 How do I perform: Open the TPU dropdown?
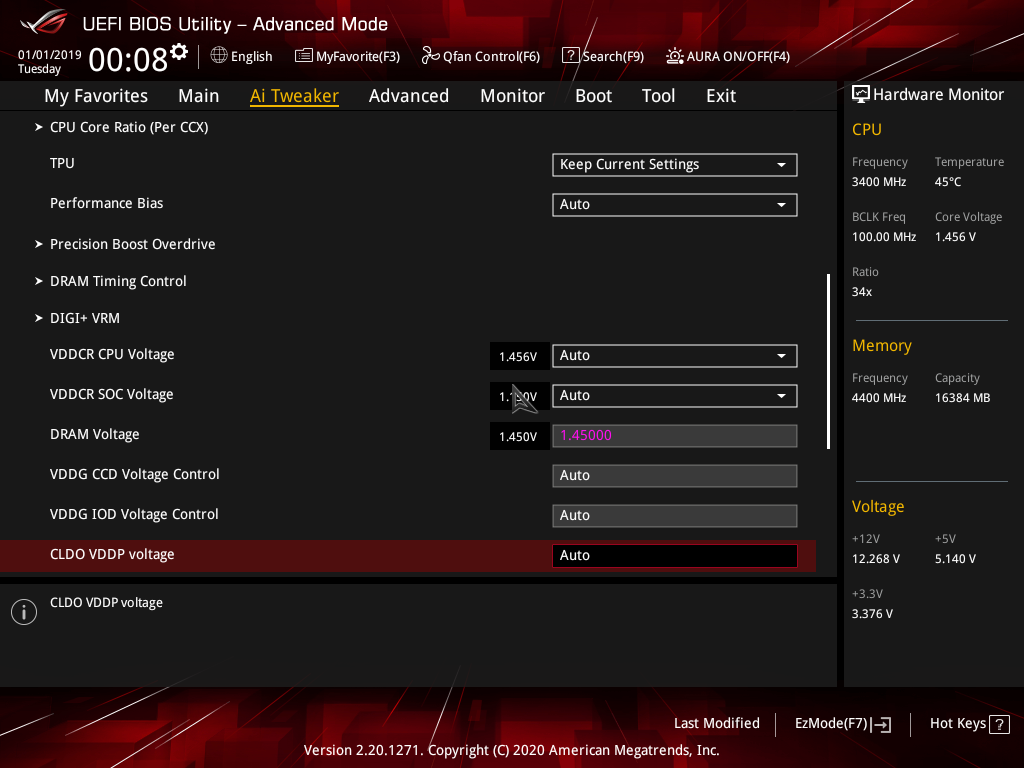(675, 165)
